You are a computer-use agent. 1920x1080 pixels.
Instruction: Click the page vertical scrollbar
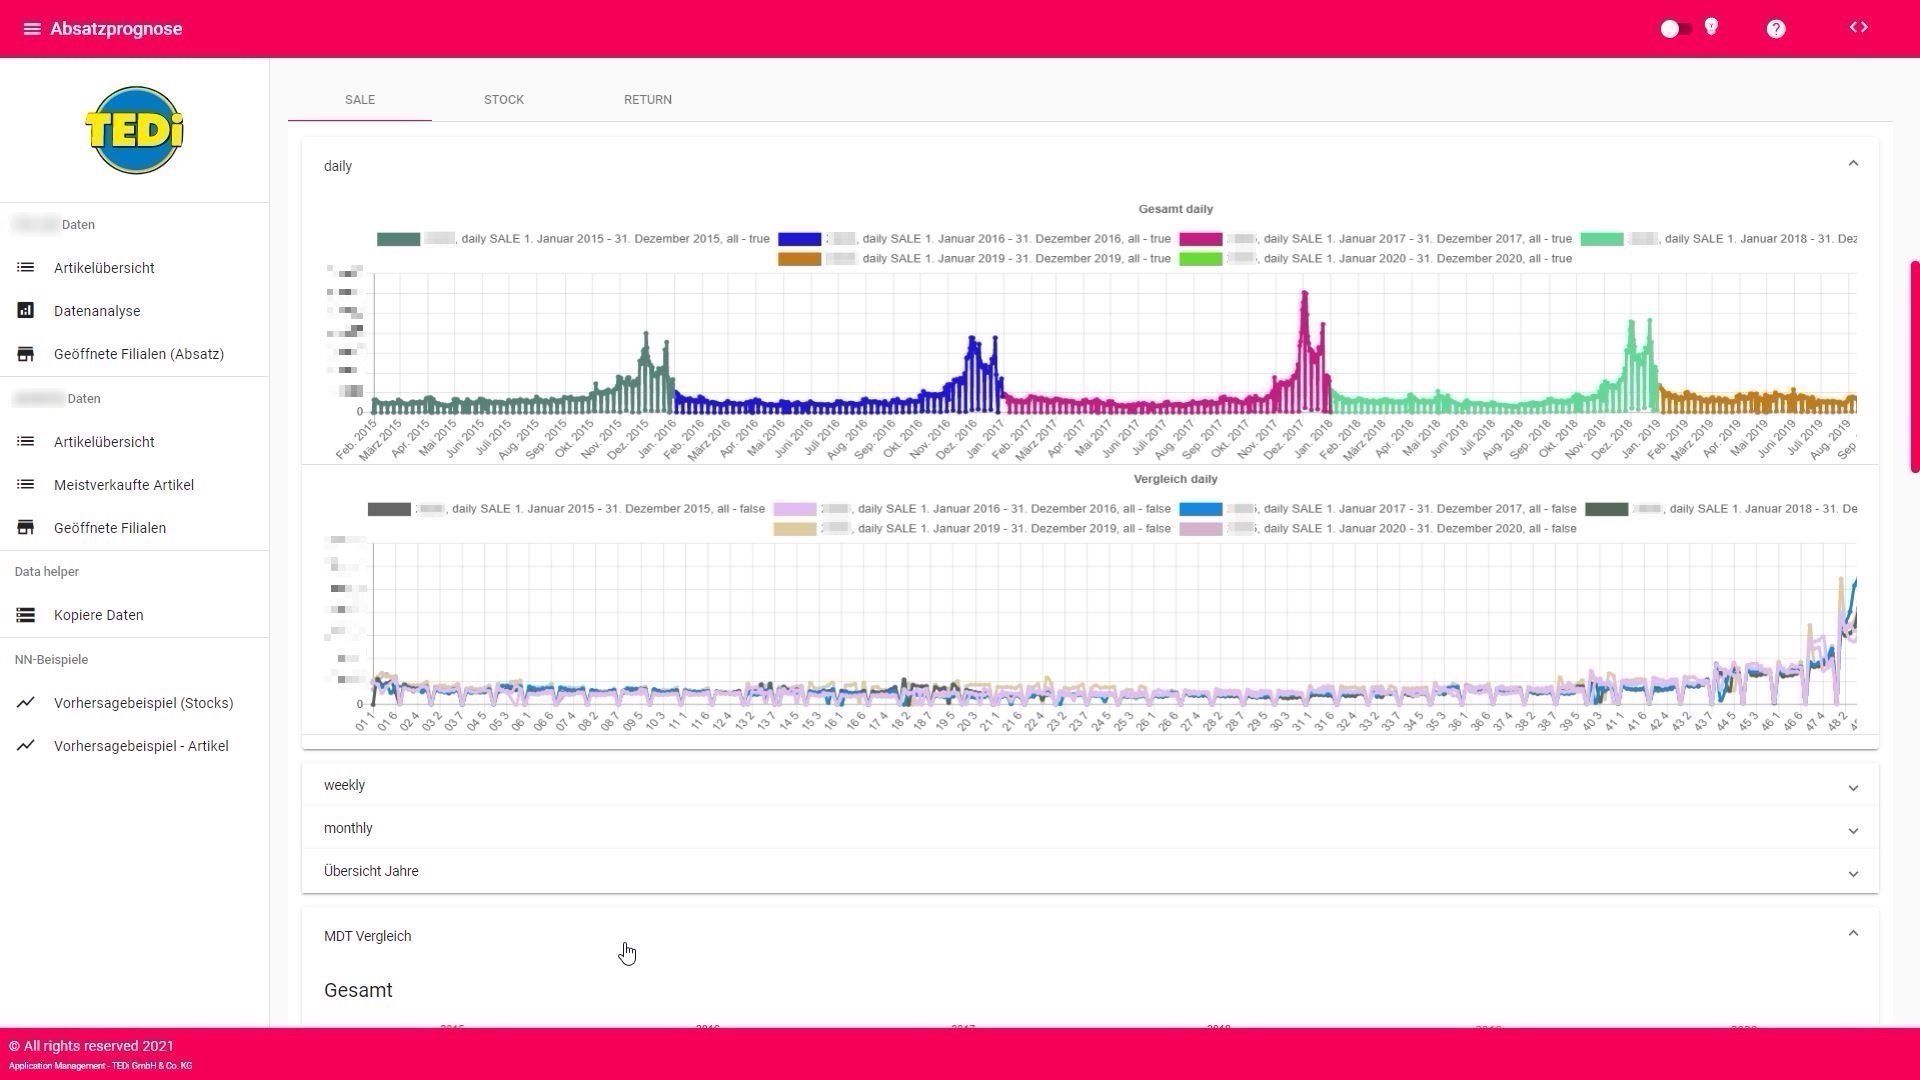click(1914, 366)
